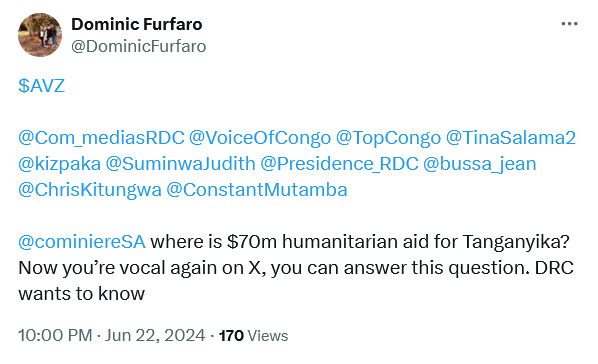Open the $AVZ cashtag

pos(42,85)
